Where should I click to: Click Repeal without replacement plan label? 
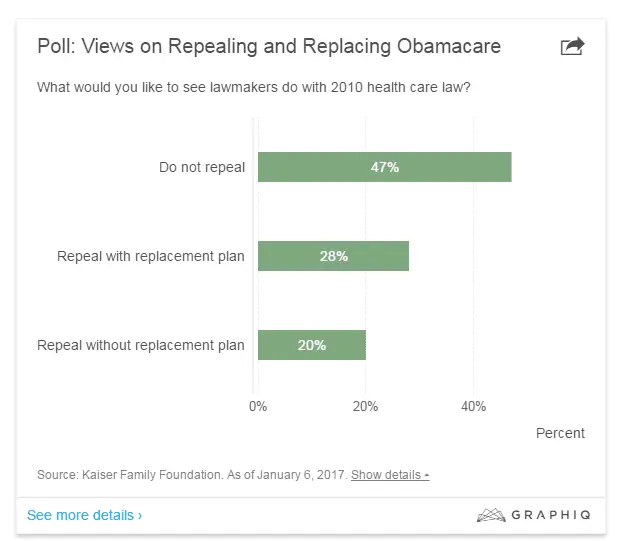coord(141,345)
